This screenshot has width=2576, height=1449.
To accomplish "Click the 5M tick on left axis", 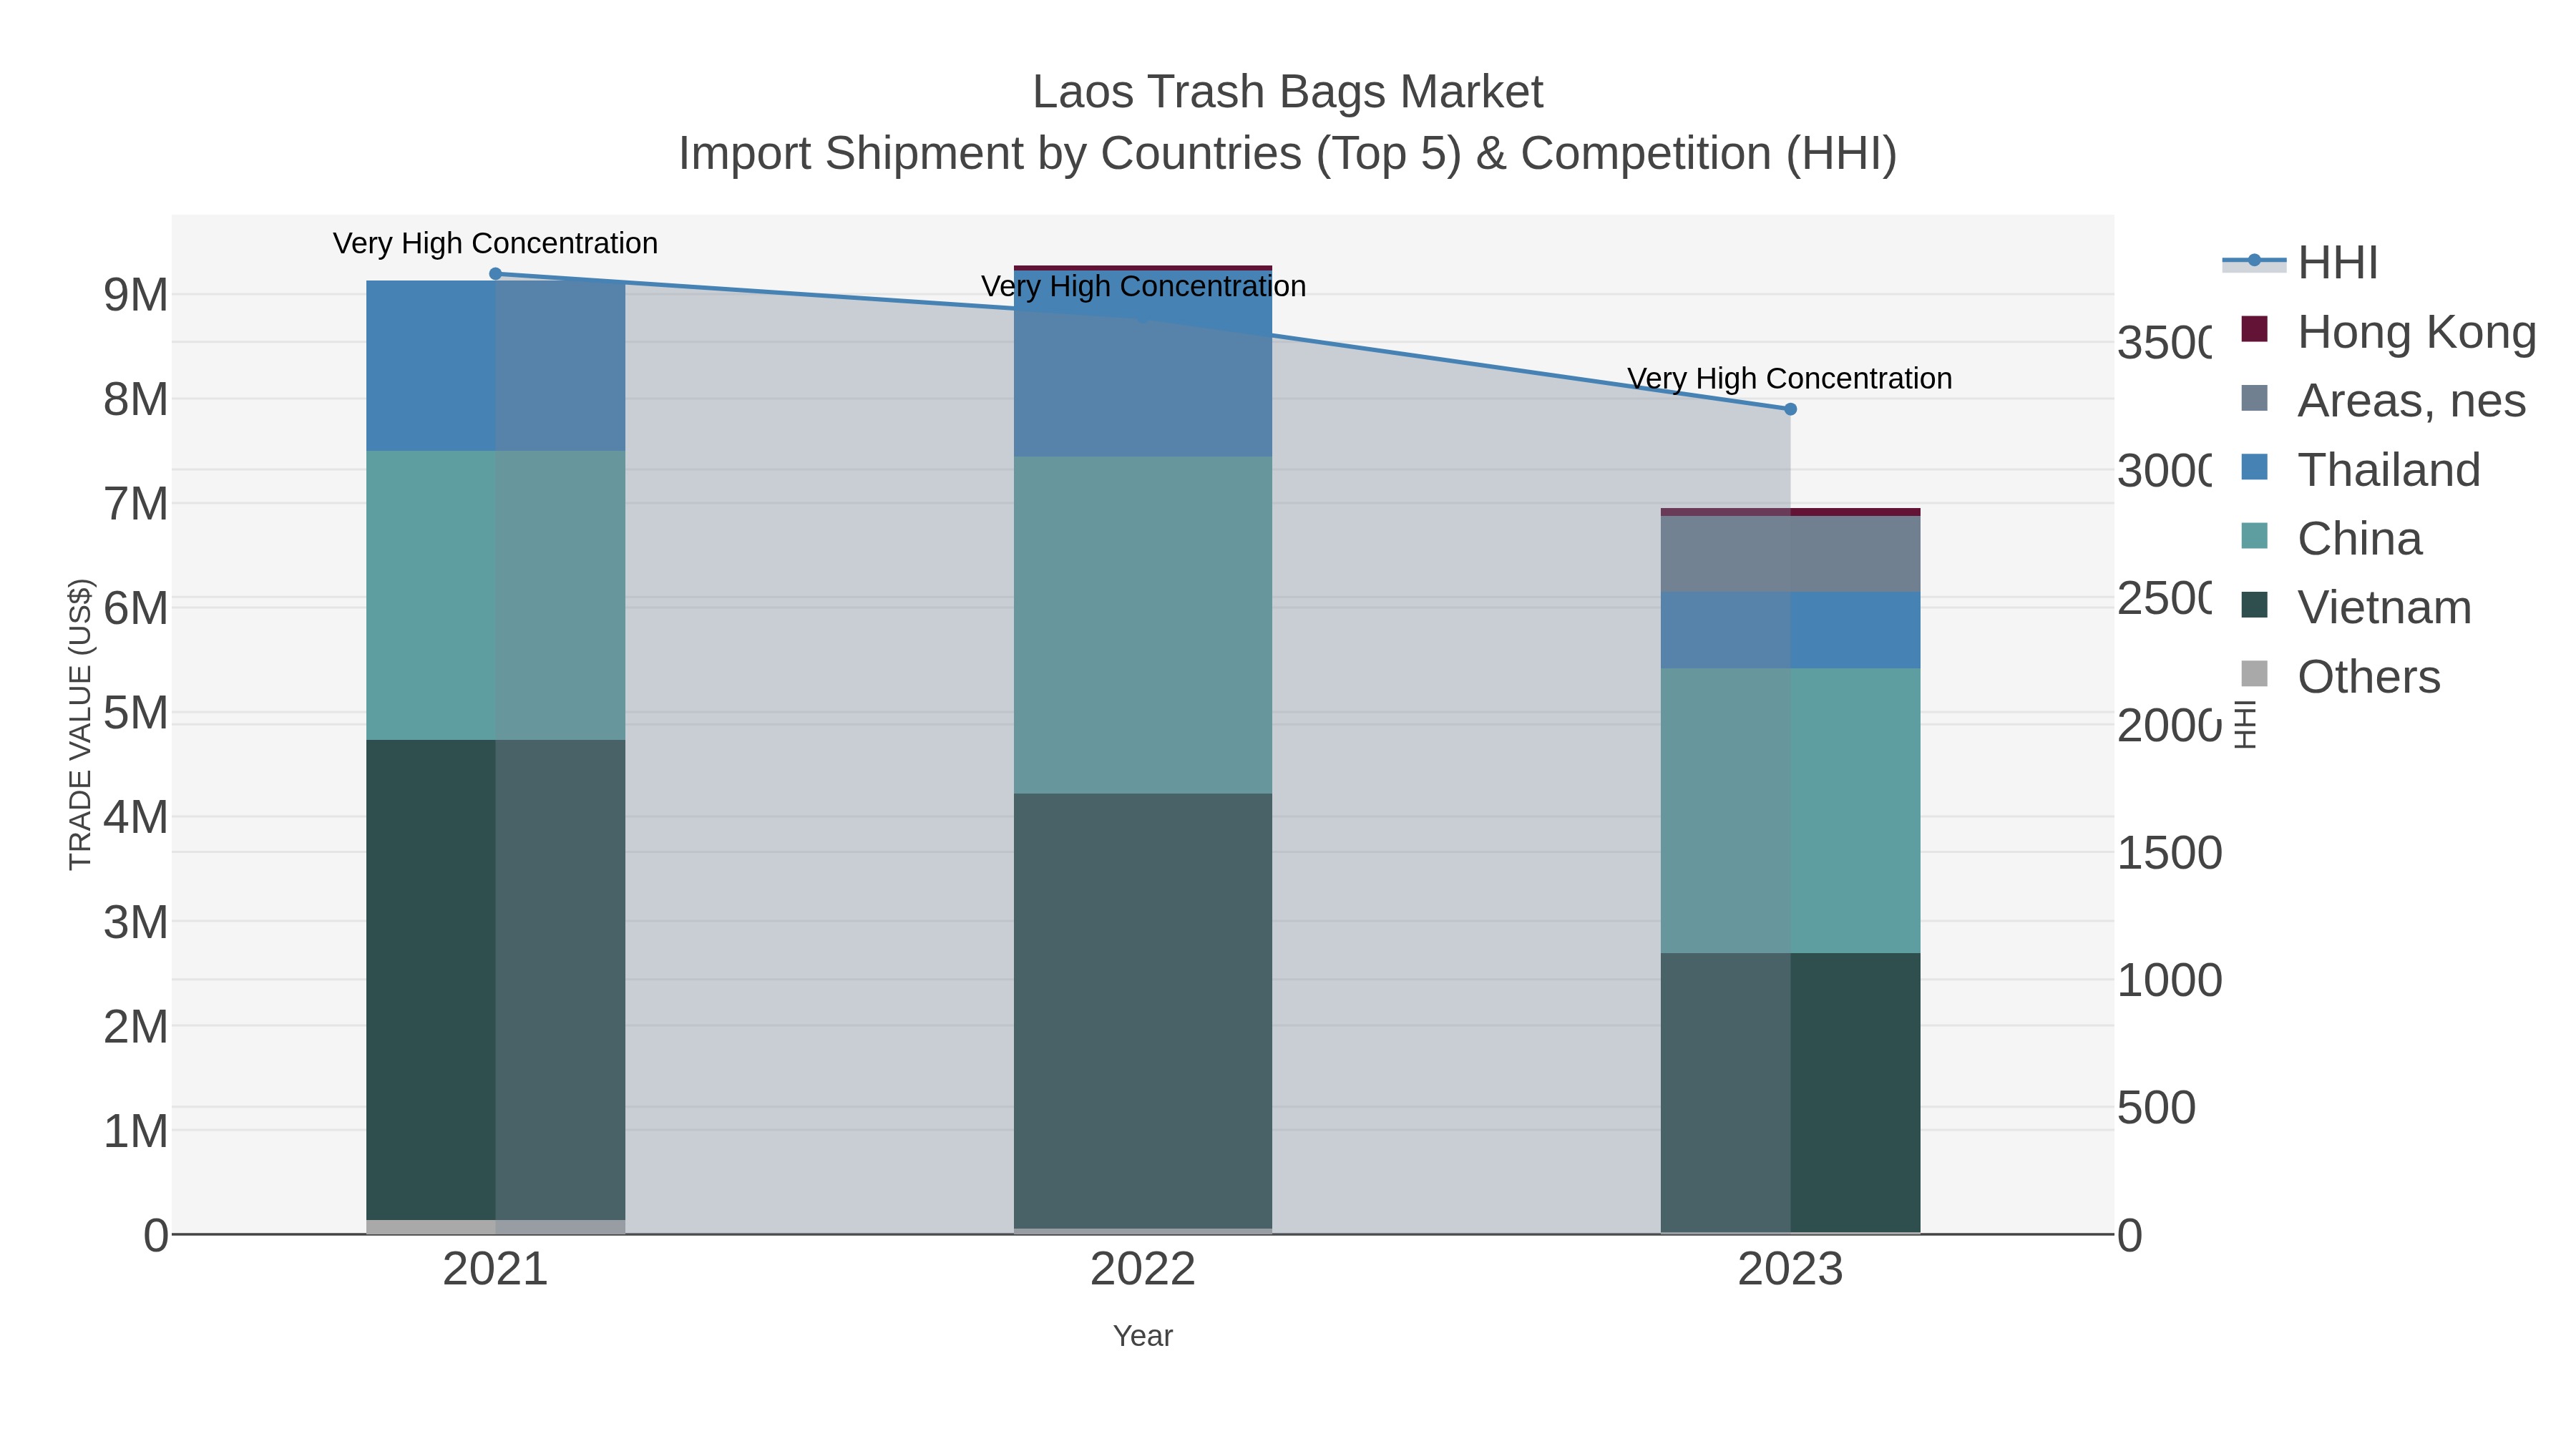I will point(136,713).
